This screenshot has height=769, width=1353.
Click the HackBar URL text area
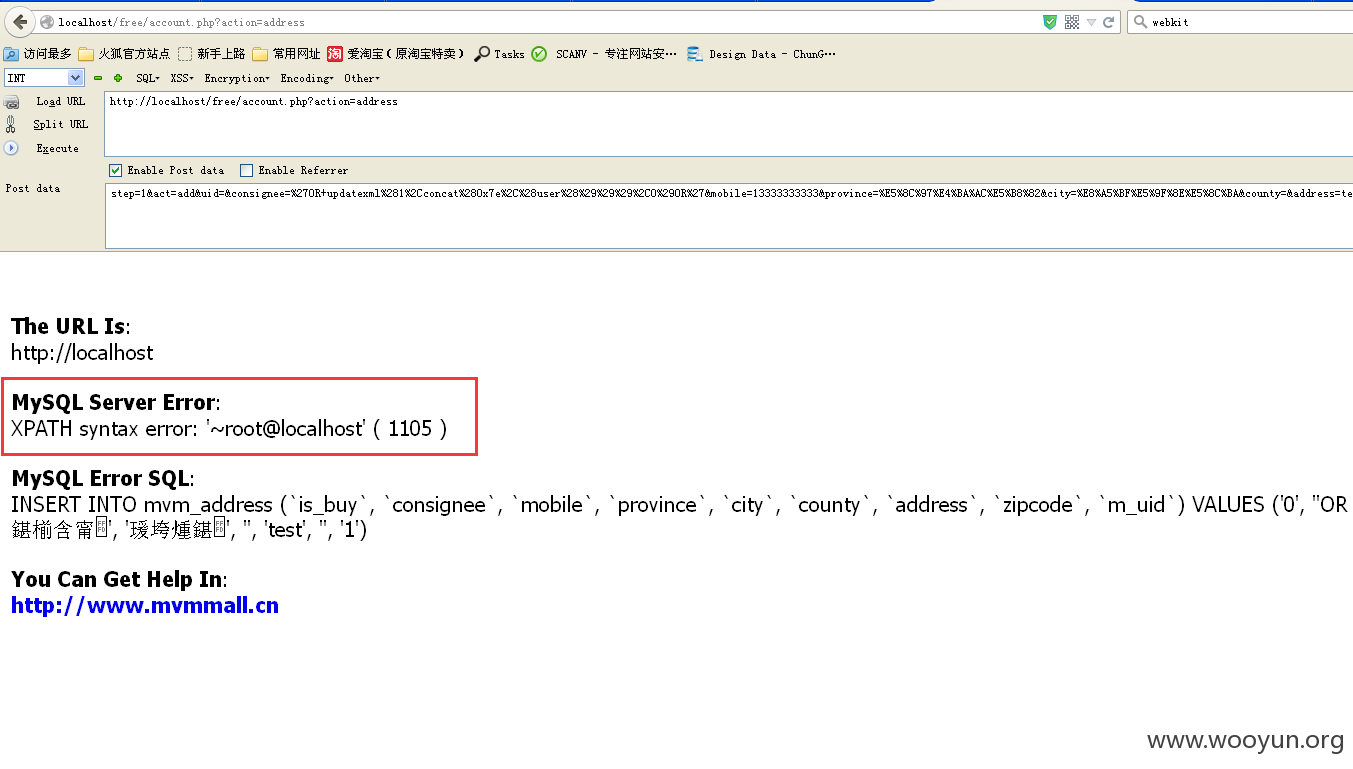coord(728,125)
